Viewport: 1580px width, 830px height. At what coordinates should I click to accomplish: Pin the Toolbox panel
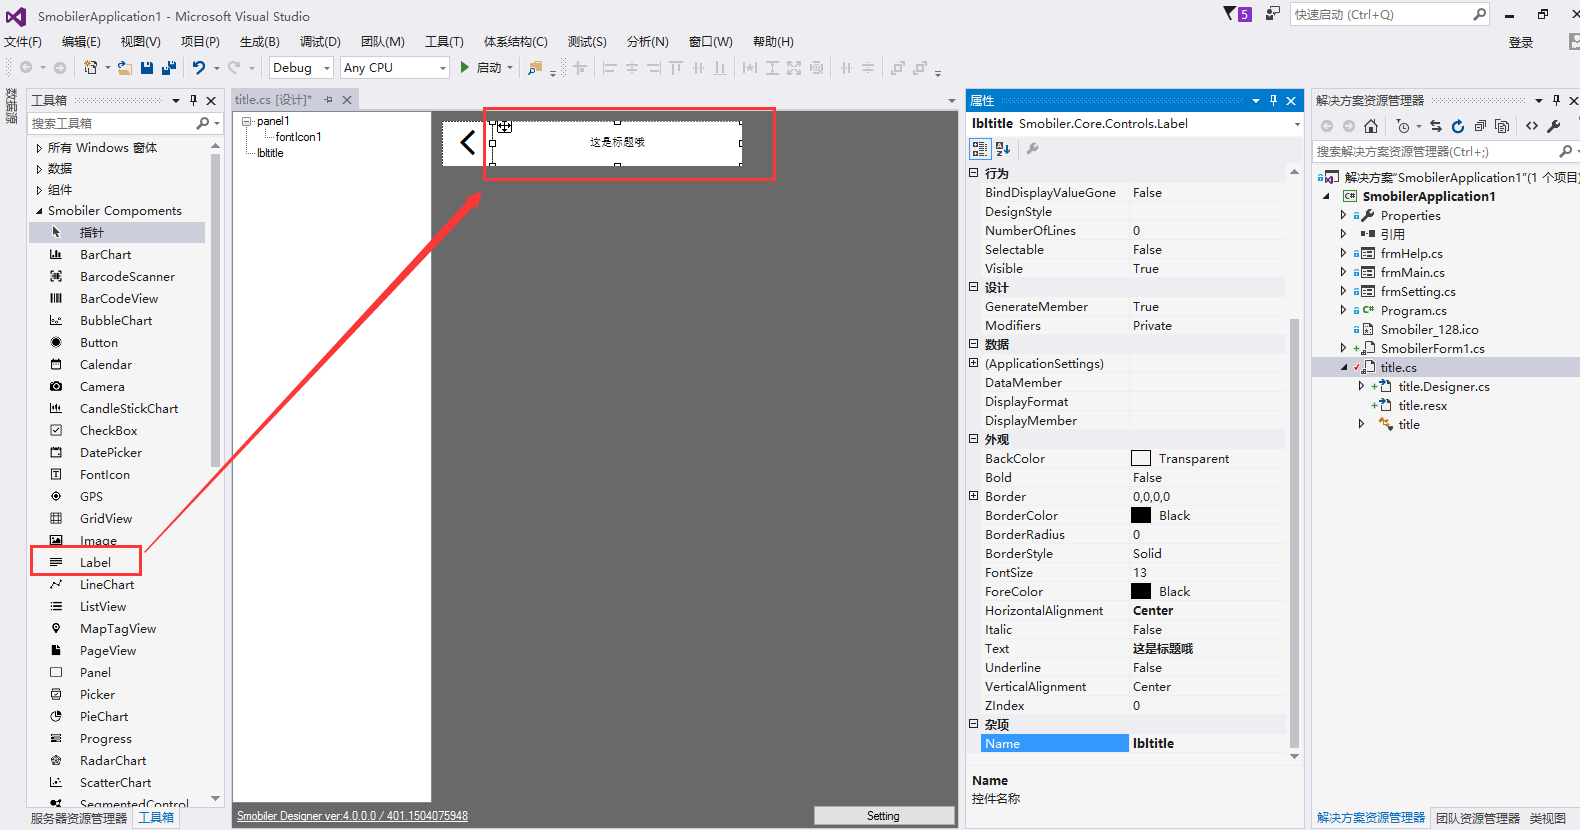(x=194, y=100)
